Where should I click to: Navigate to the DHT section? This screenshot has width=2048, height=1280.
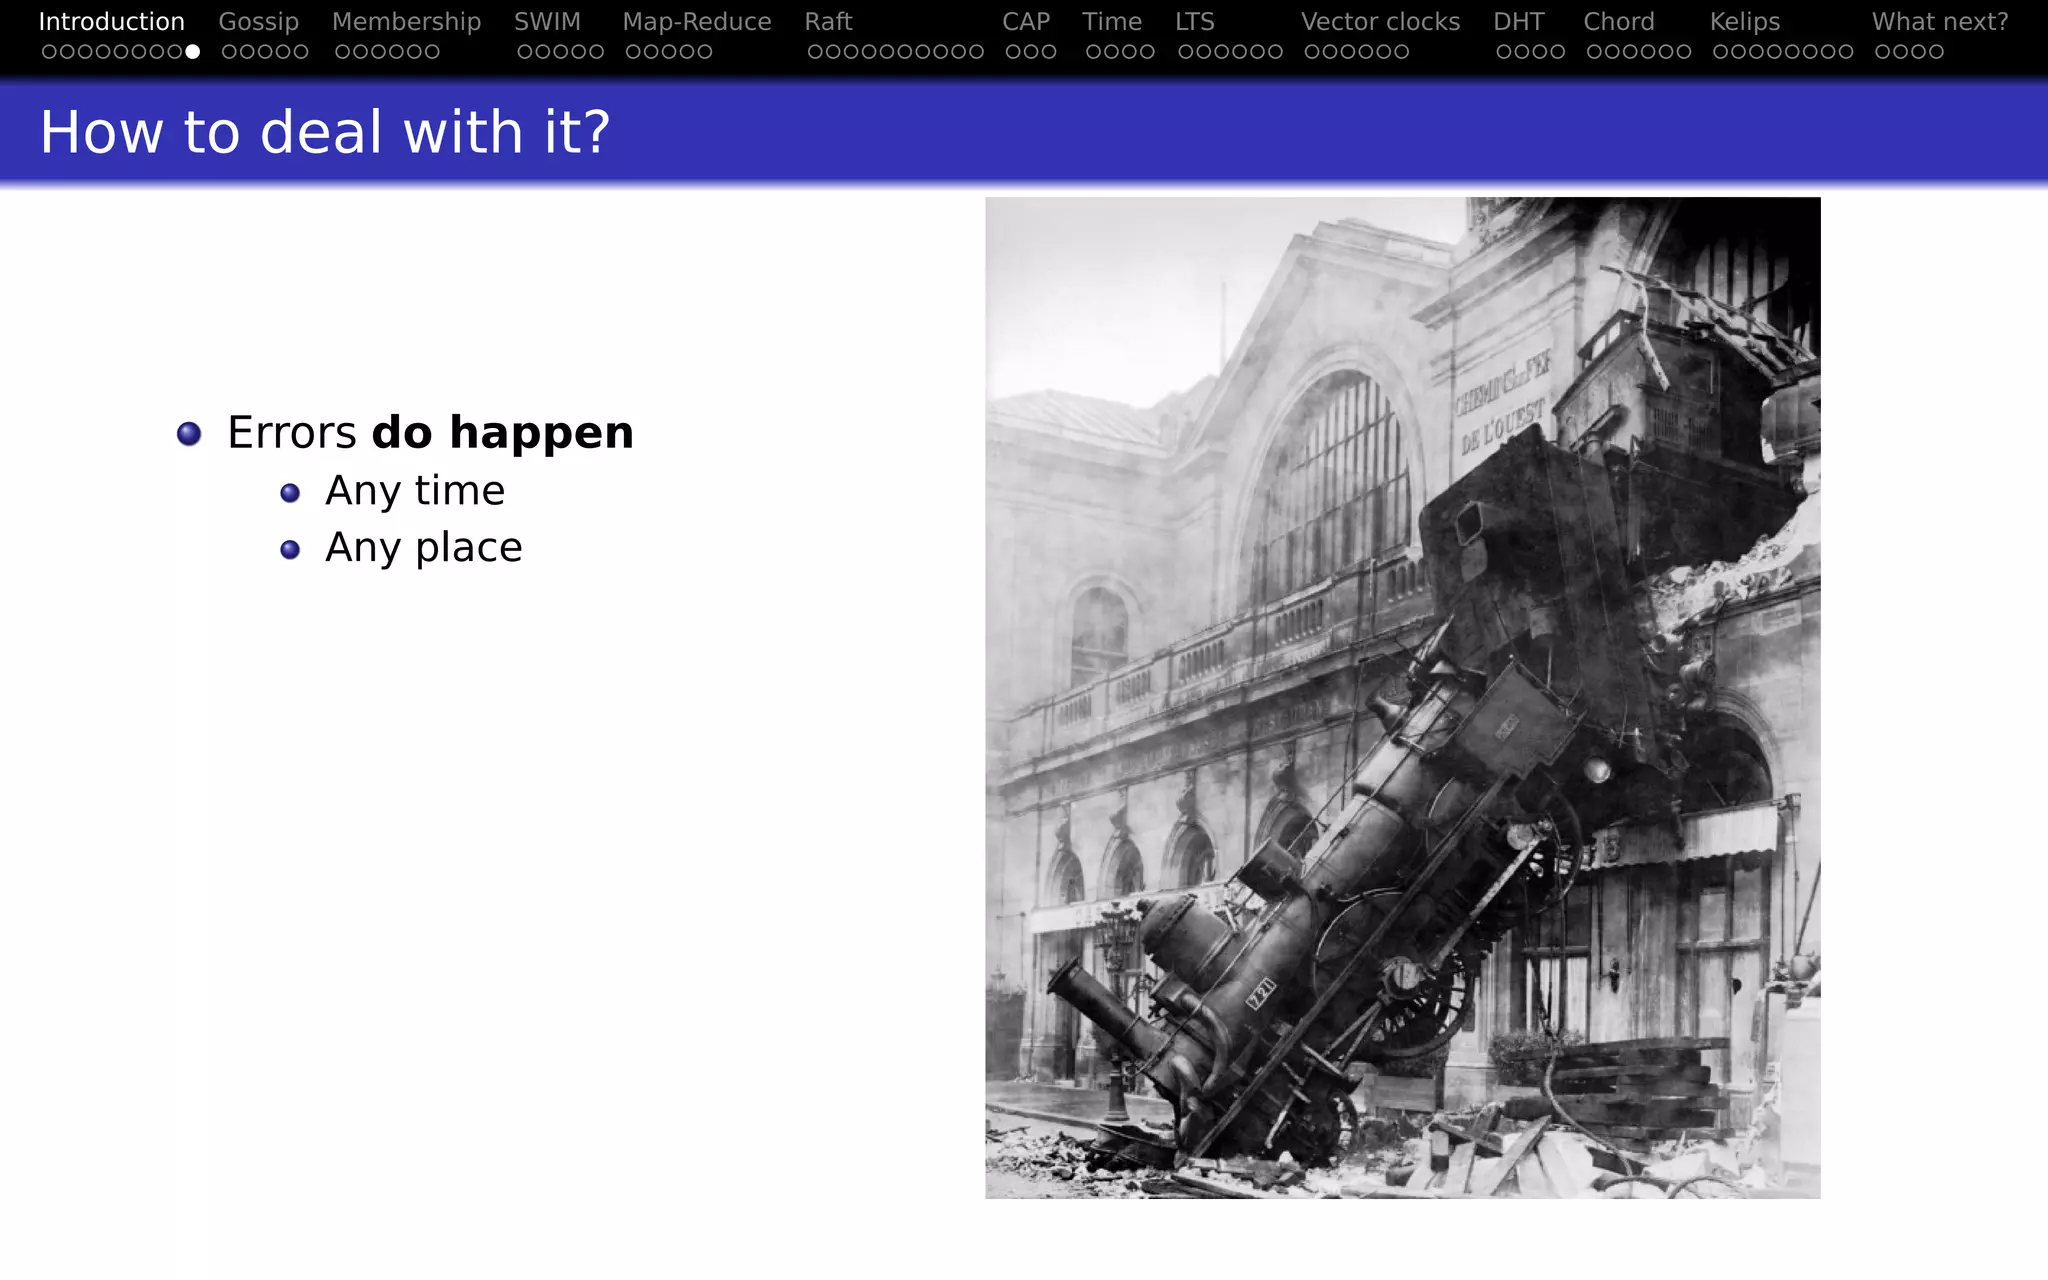1518,21
